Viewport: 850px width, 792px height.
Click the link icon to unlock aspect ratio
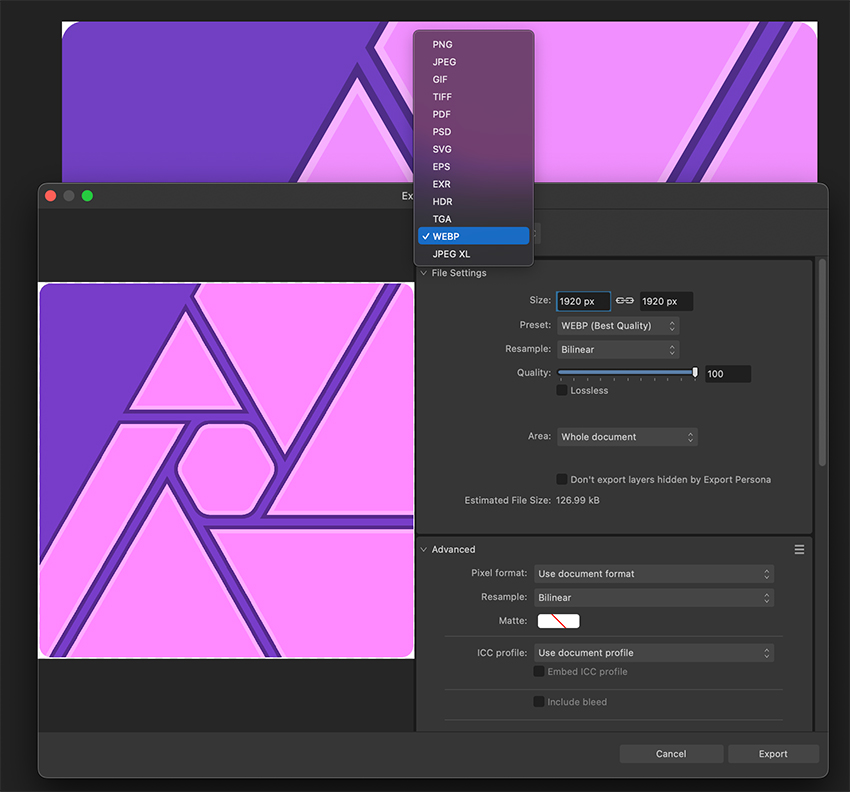pos(624,300)
